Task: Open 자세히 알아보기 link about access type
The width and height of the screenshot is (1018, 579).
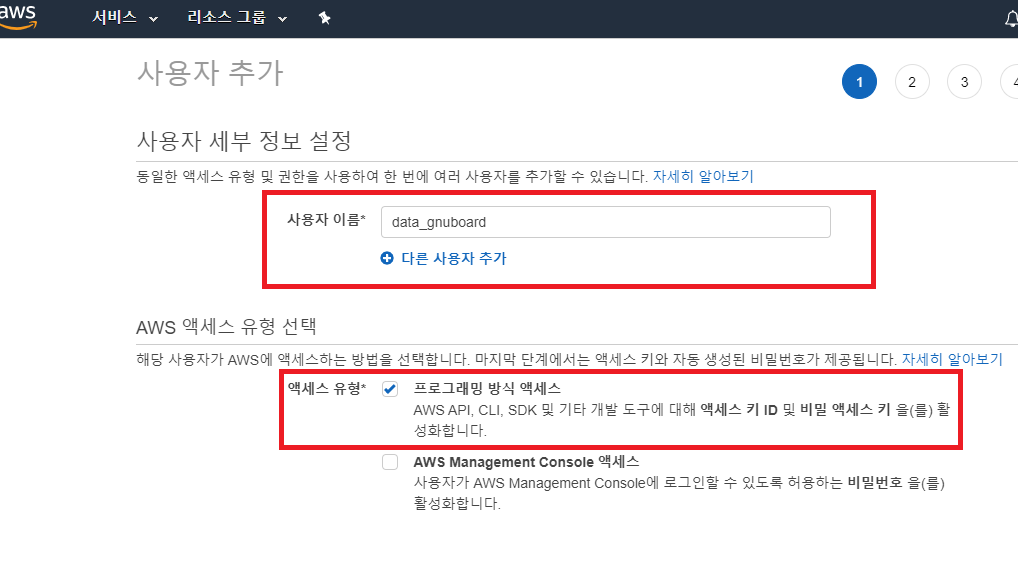Action: [x=952, y=359]
